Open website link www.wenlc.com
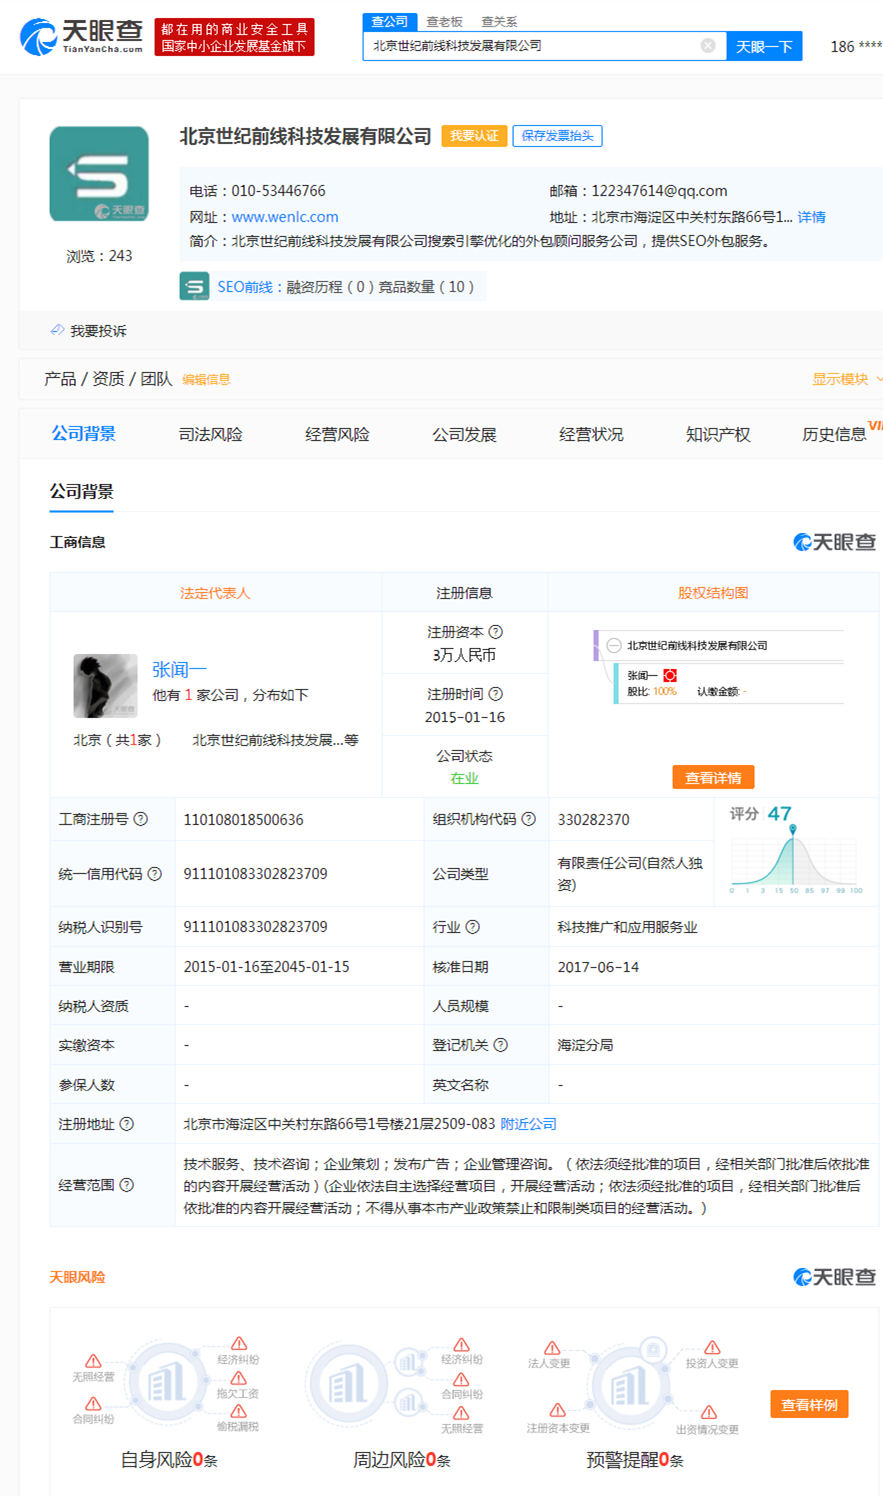883x1496 pixels. pyautogui.click(x=285, y=217)
